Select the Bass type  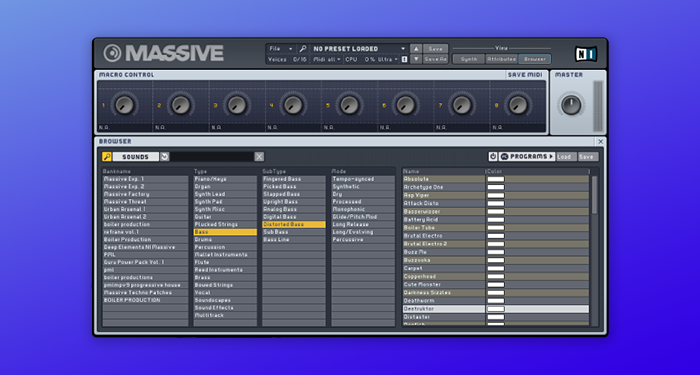[x=225, y=232]
